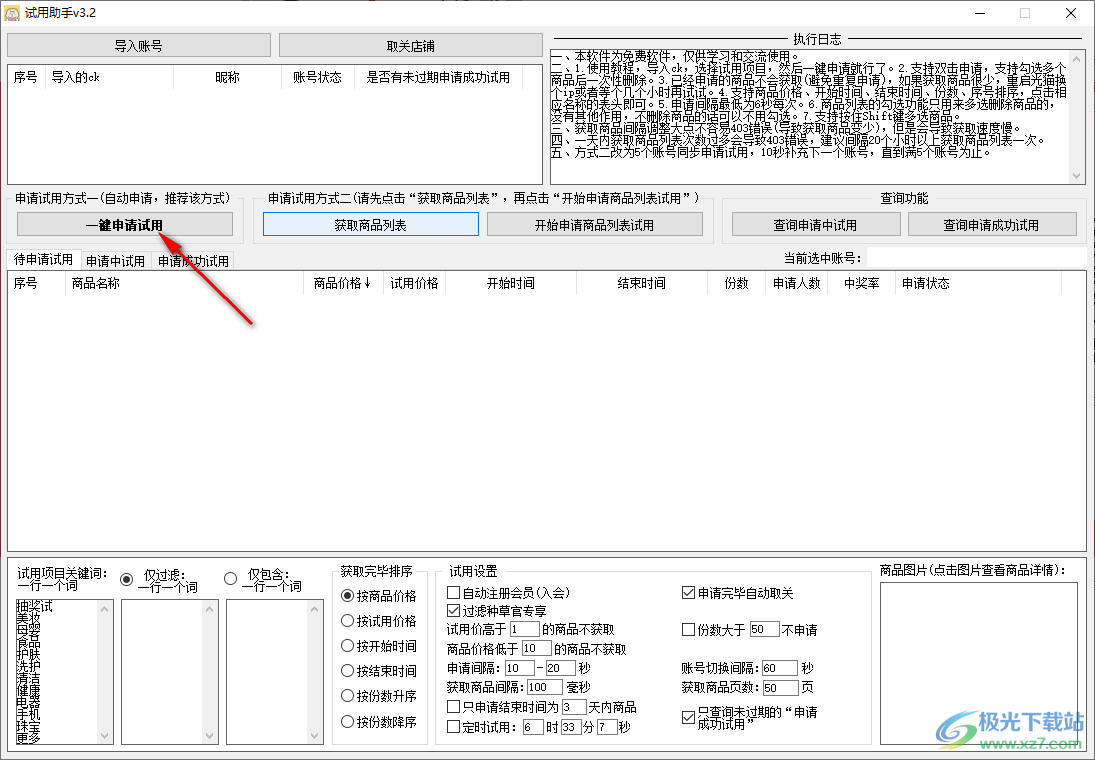The width and height of the screenshot is (1095, 760).
Task: Click 定时试用 hour field
Action: pyautogui.click(x=532, y=727)
